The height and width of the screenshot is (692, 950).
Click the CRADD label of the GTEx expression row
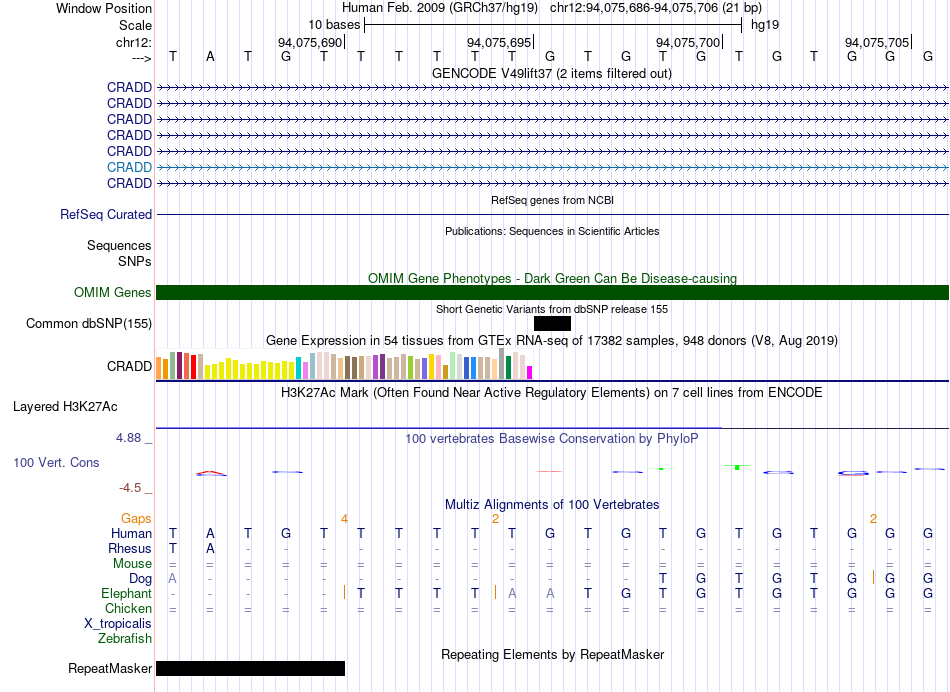pos(129,367)
